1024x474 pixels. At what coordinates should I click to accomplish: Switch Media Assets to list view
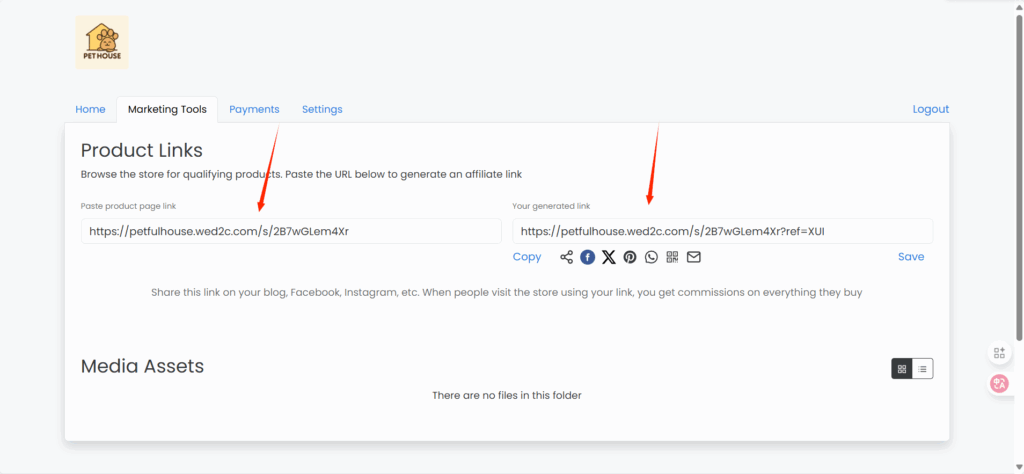coord(923,369)
